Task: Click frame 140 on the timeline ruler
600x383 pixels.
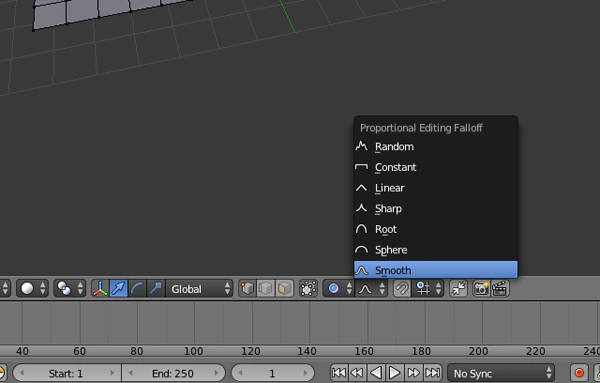Action: [307, 351]
